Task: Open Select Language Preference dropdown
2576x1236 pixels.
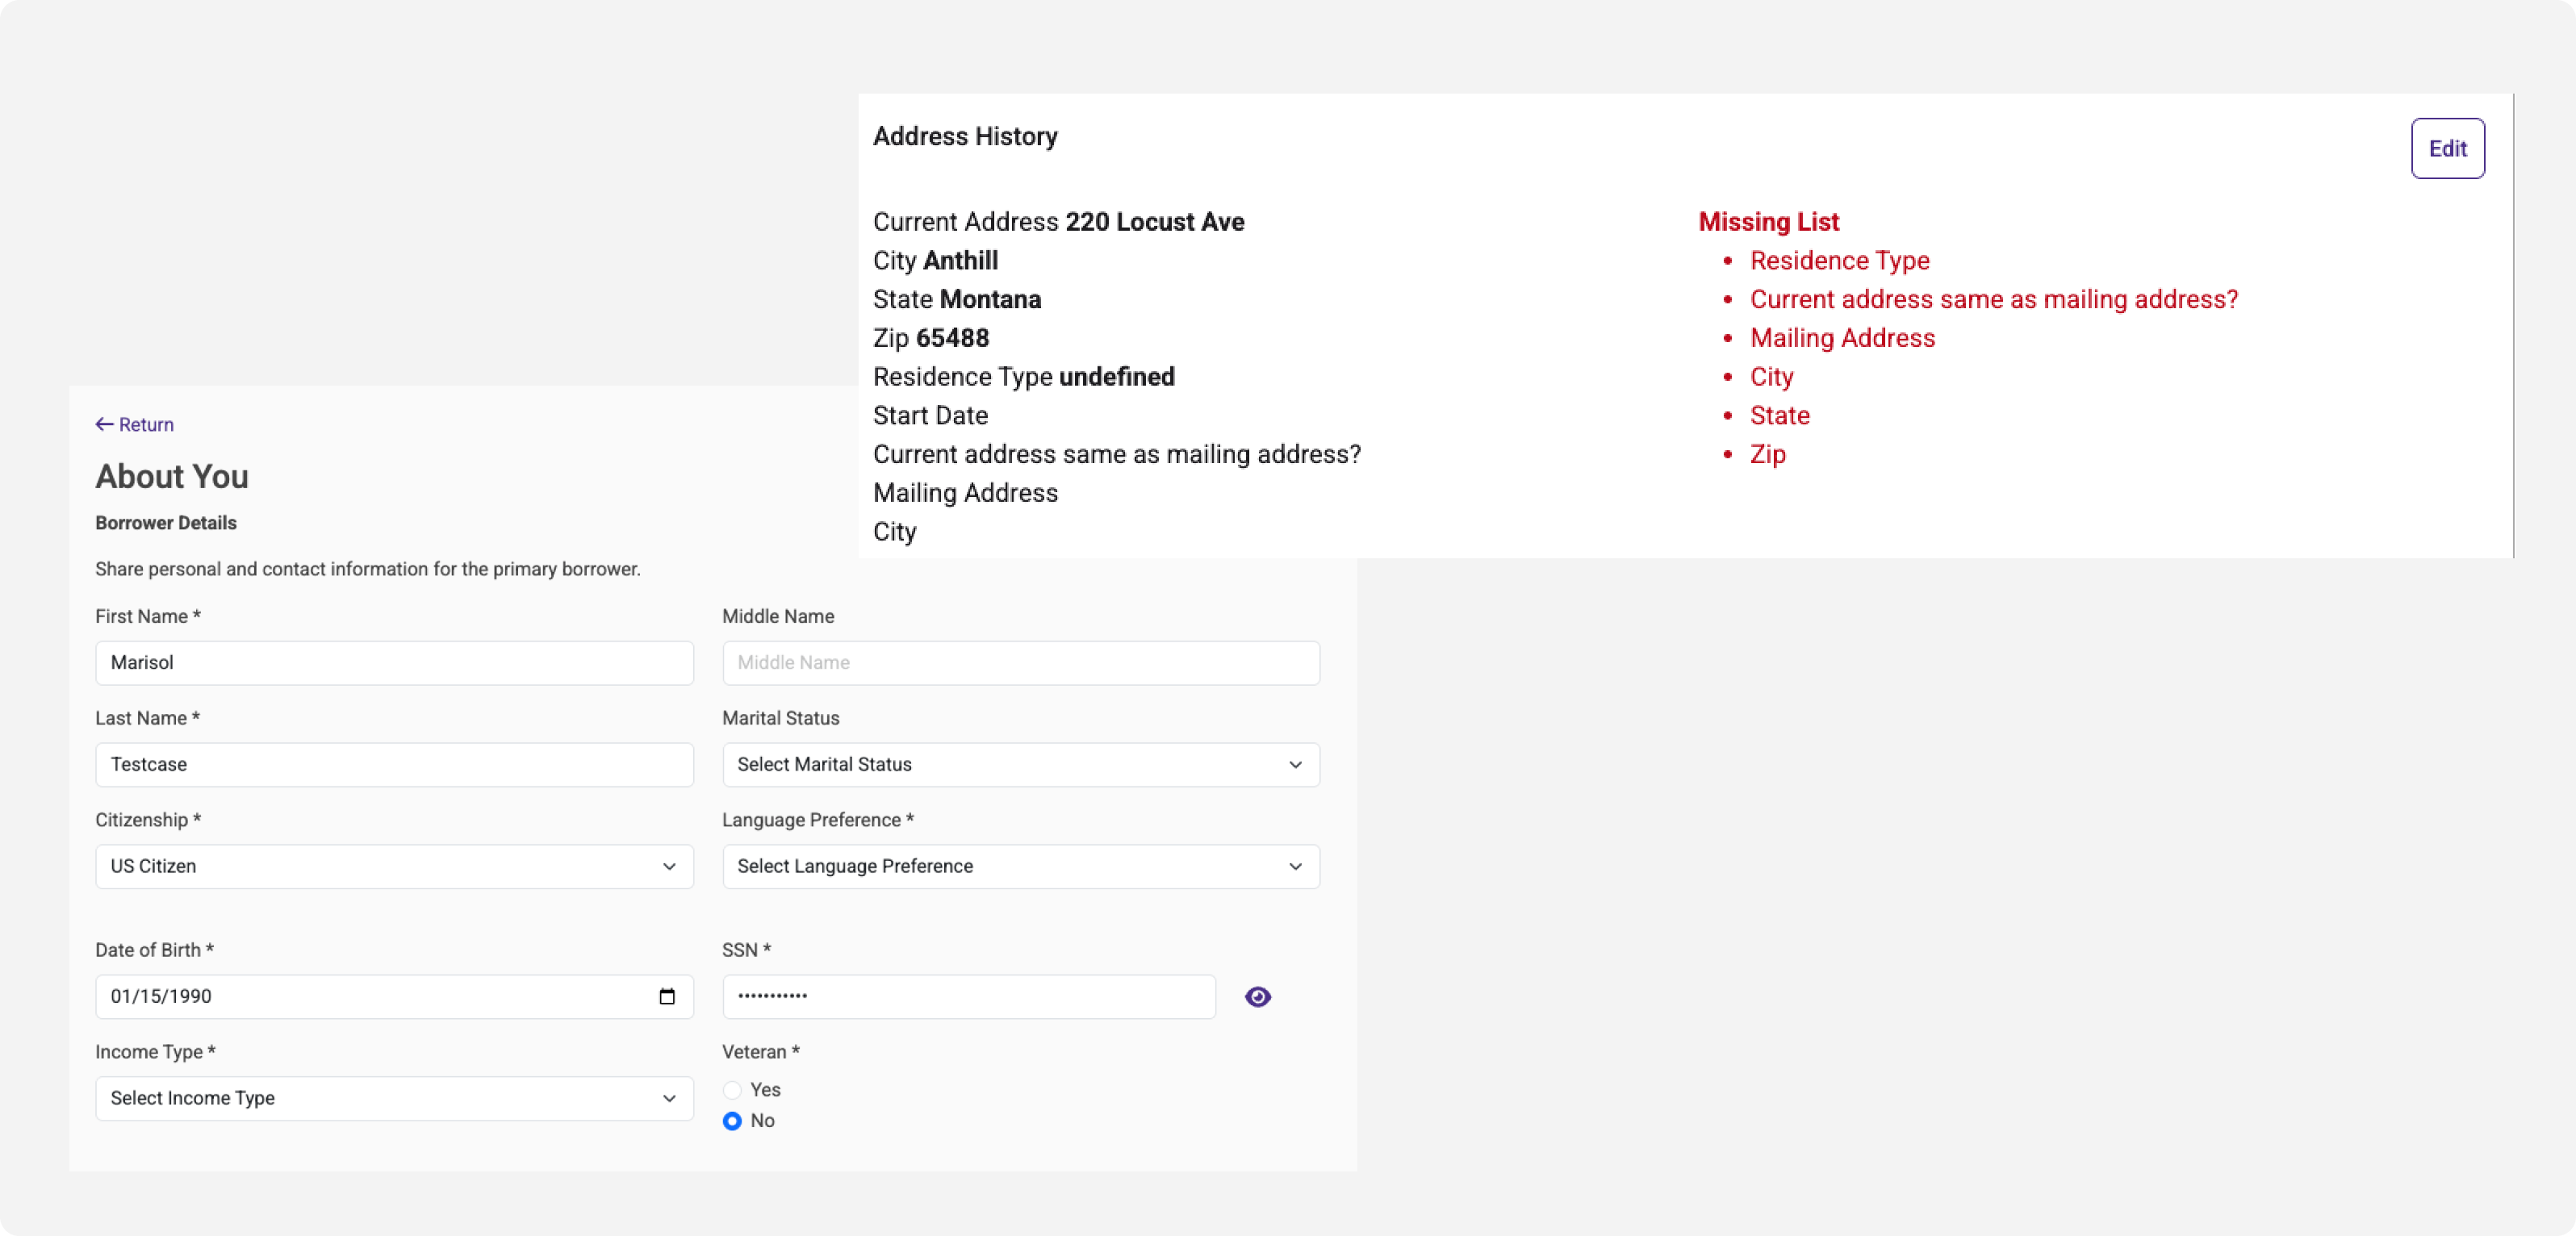Action: (1000, 867)
